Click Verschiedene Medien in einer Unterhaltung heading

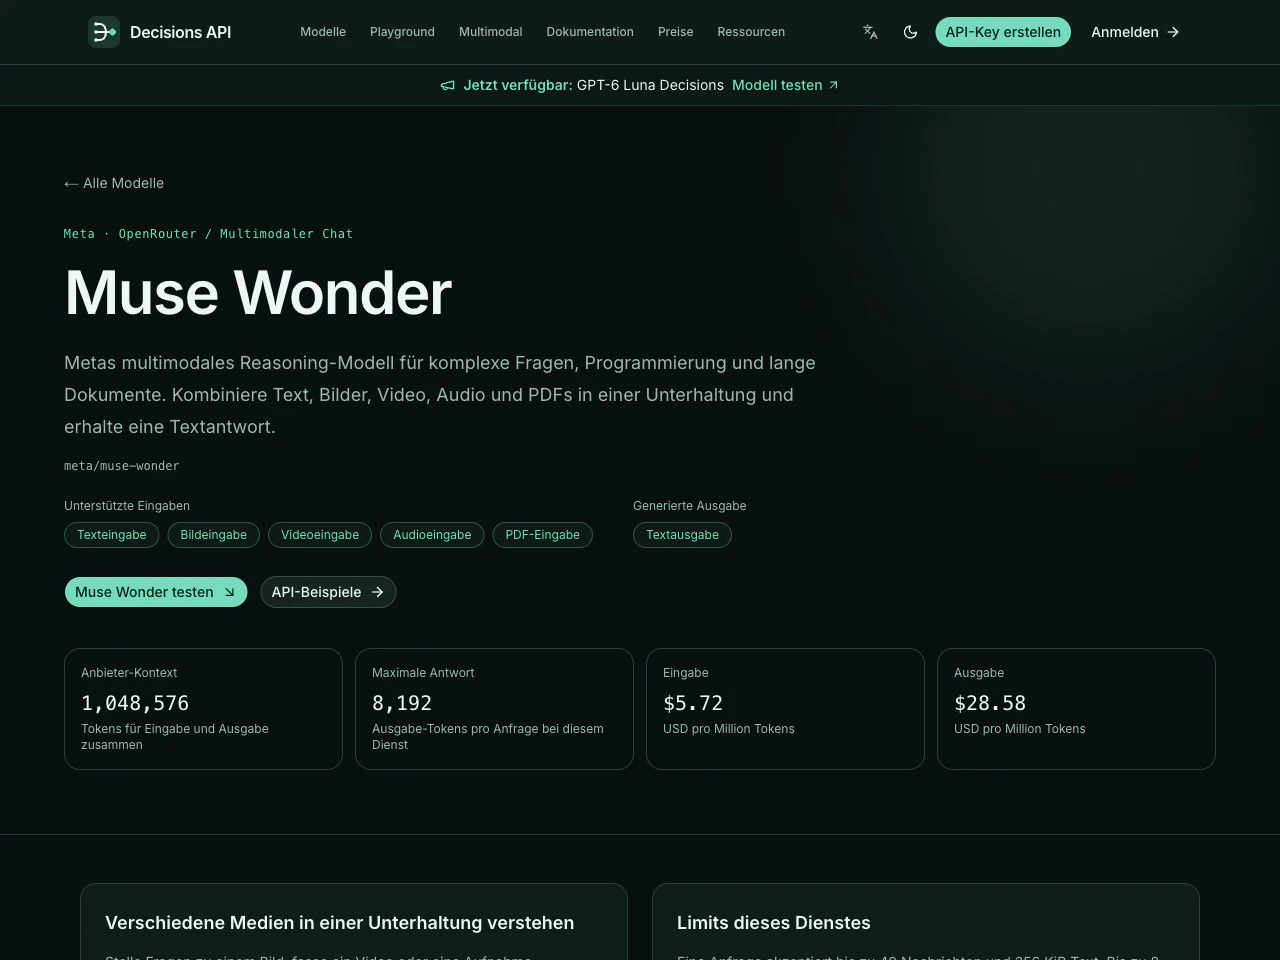tap(340, 923)
